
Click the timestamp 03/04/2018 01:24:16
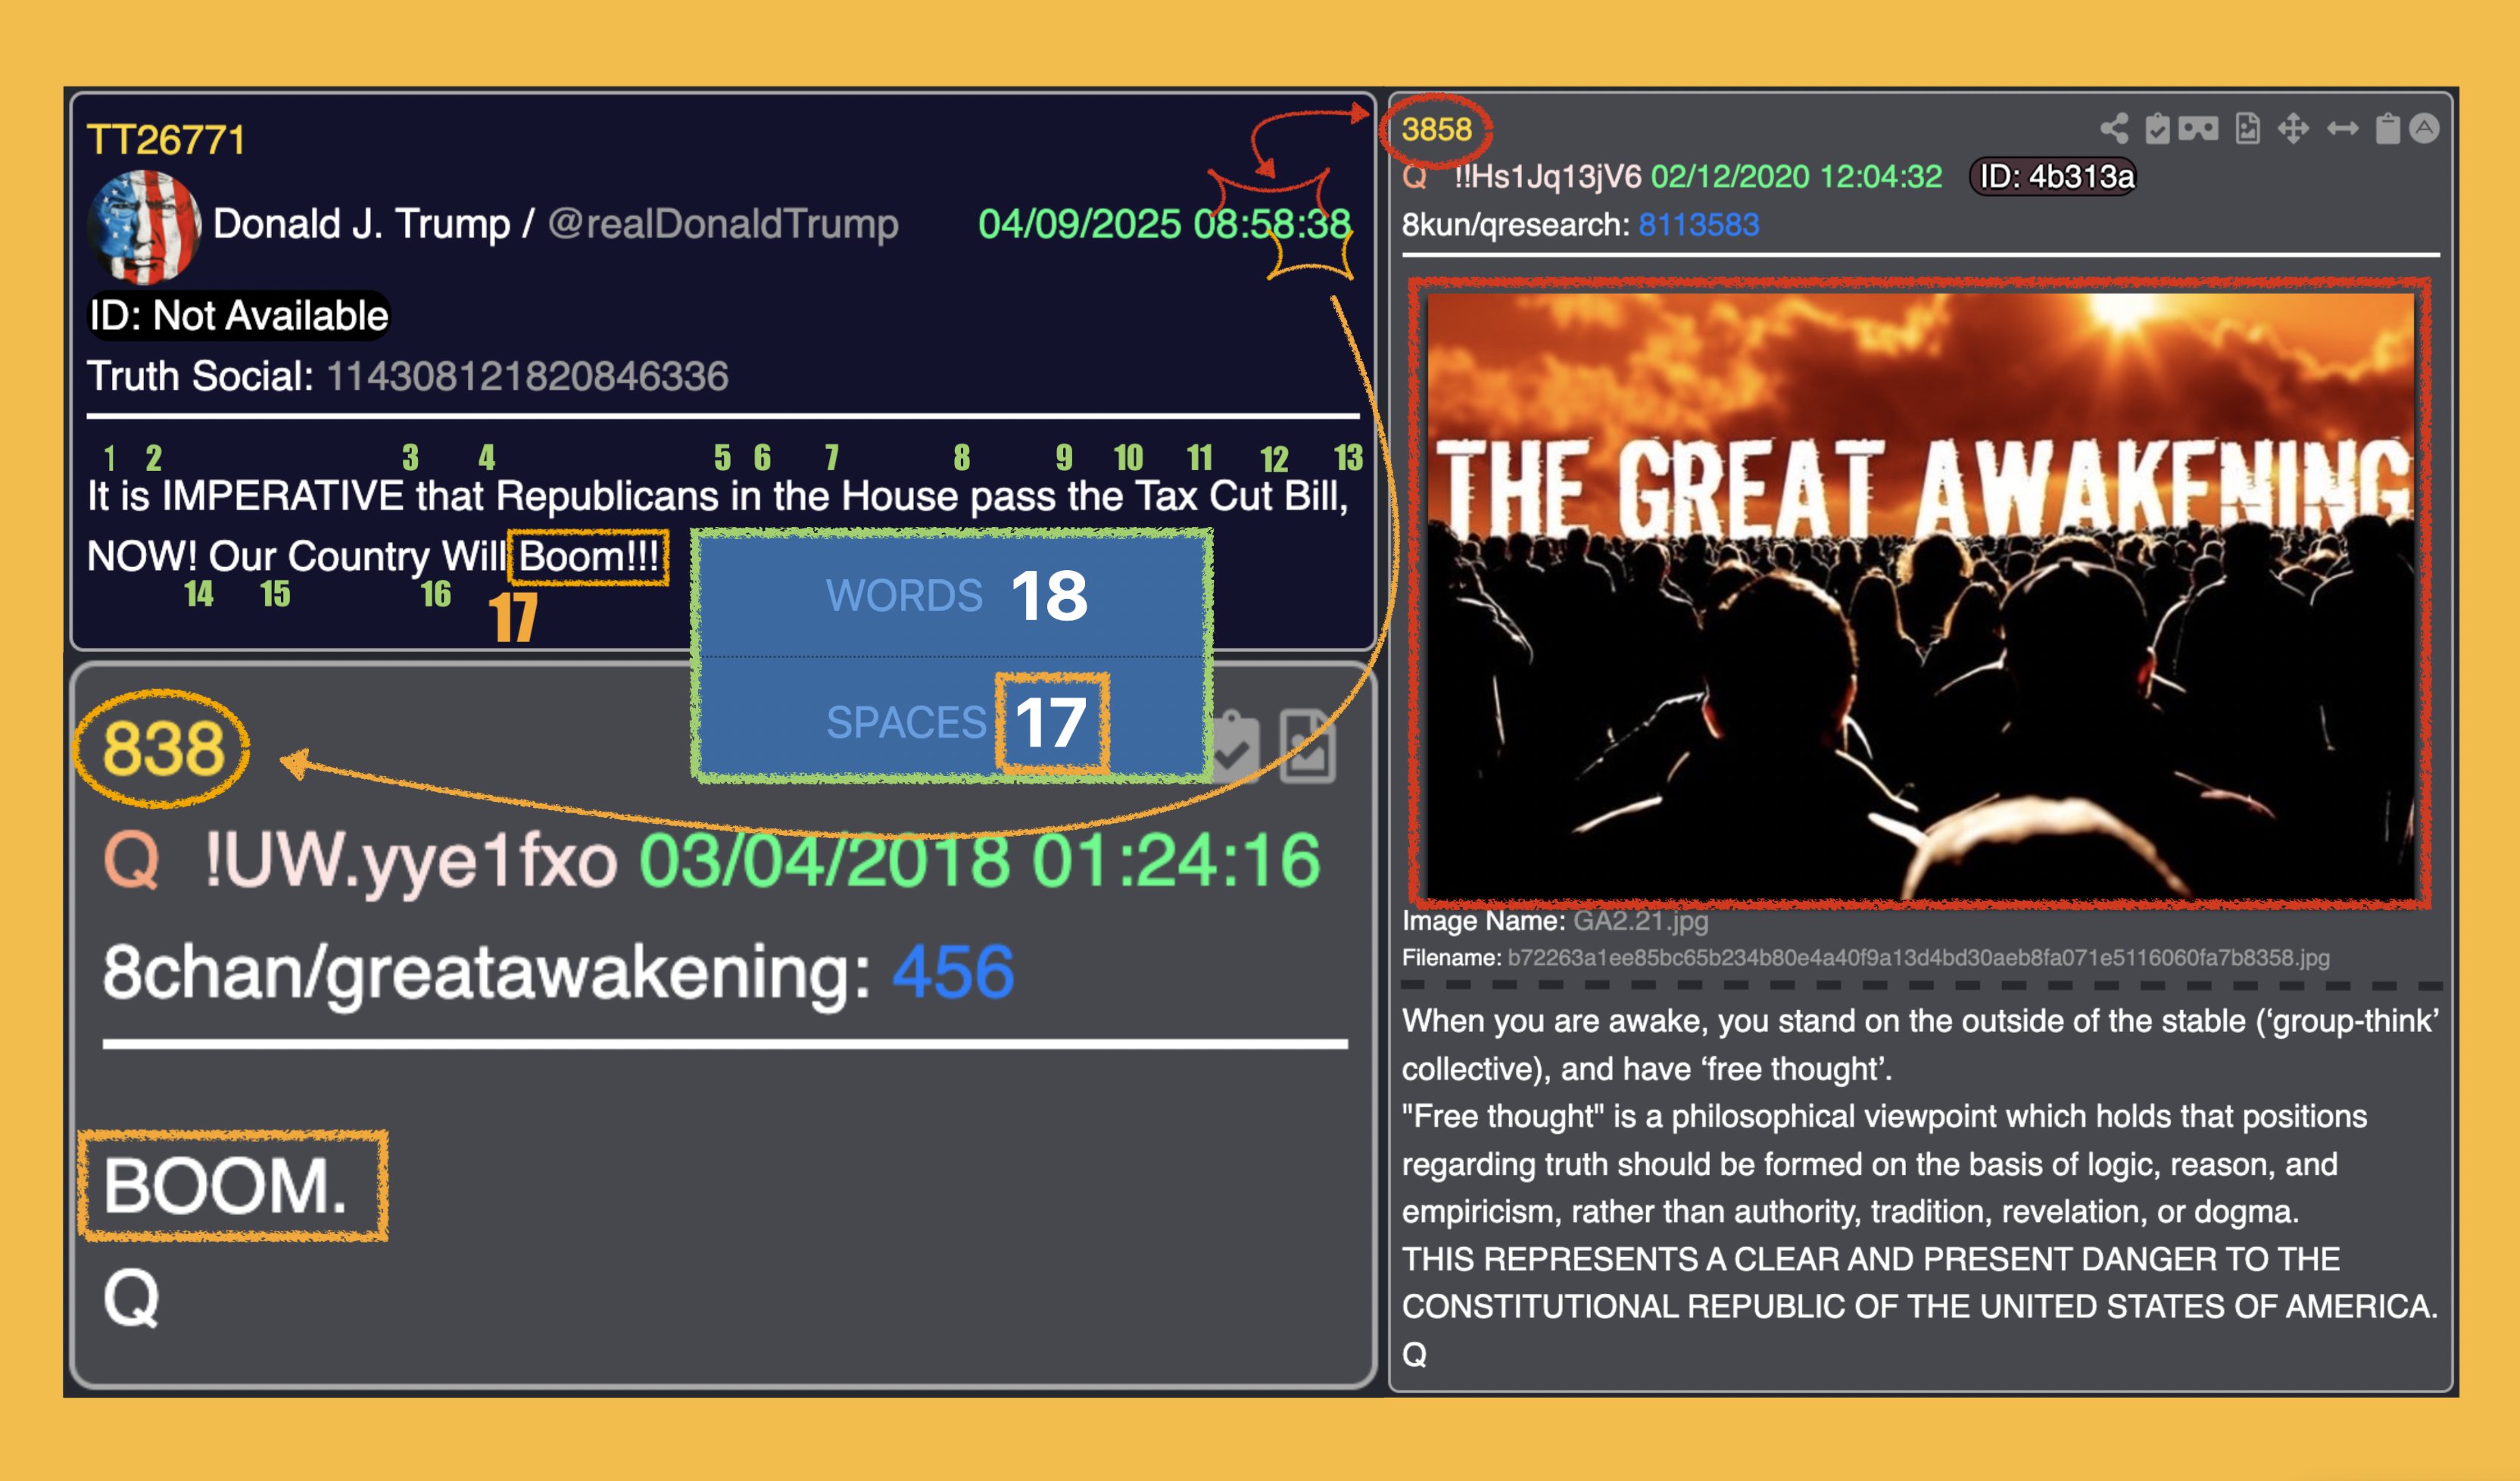pos(980,860)
